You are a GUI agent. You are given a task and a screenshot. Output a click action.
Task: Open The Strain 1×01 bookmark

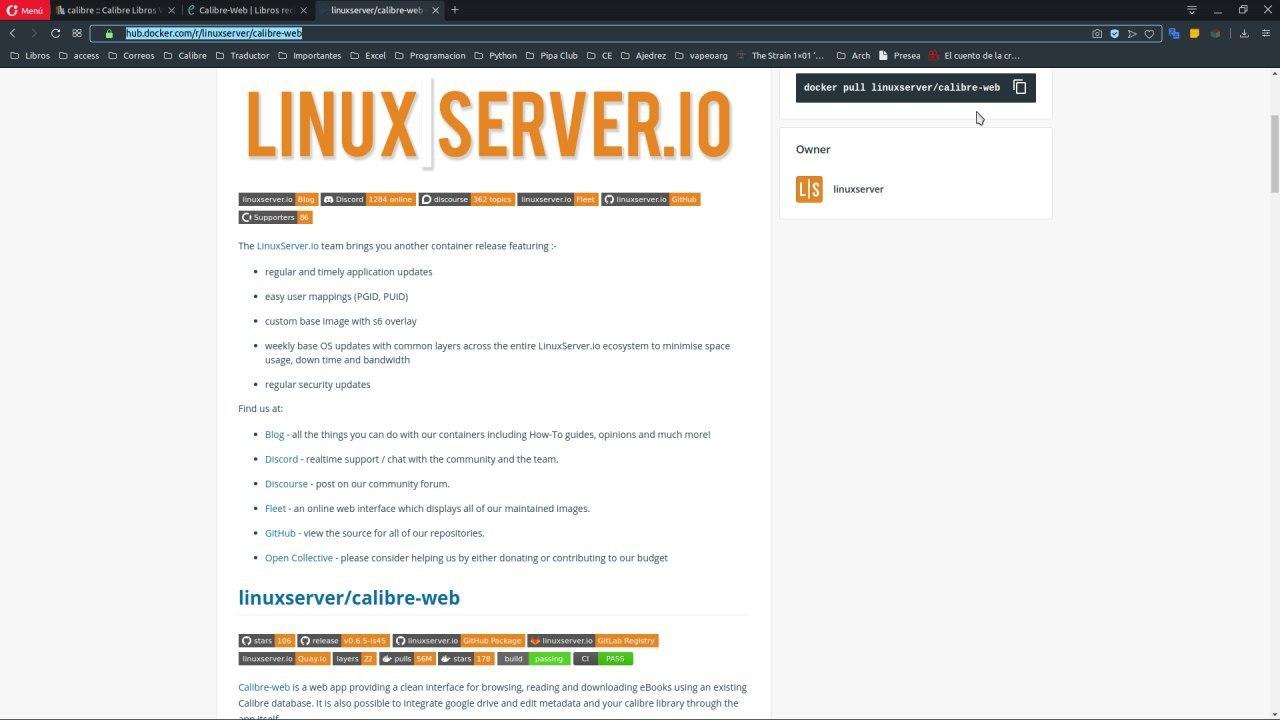click(x=781, y=56)
